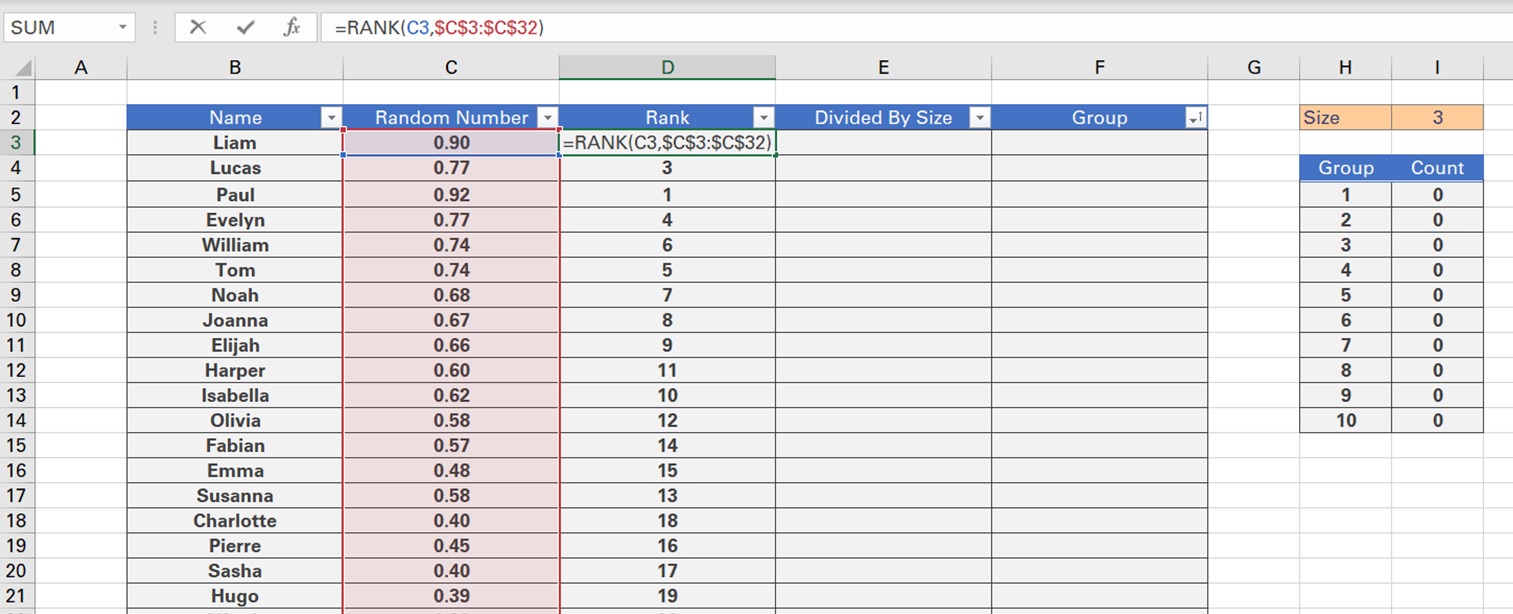
Task: Confirm the formula with the checkmark icon
Action: [244, 27]
